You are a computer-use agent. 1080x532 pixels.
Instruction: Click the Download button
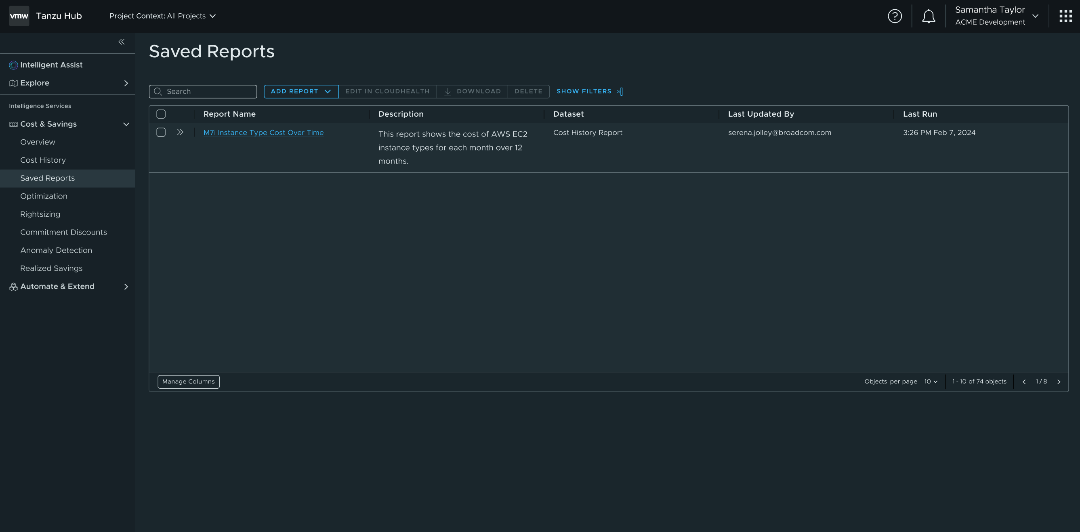472,92
